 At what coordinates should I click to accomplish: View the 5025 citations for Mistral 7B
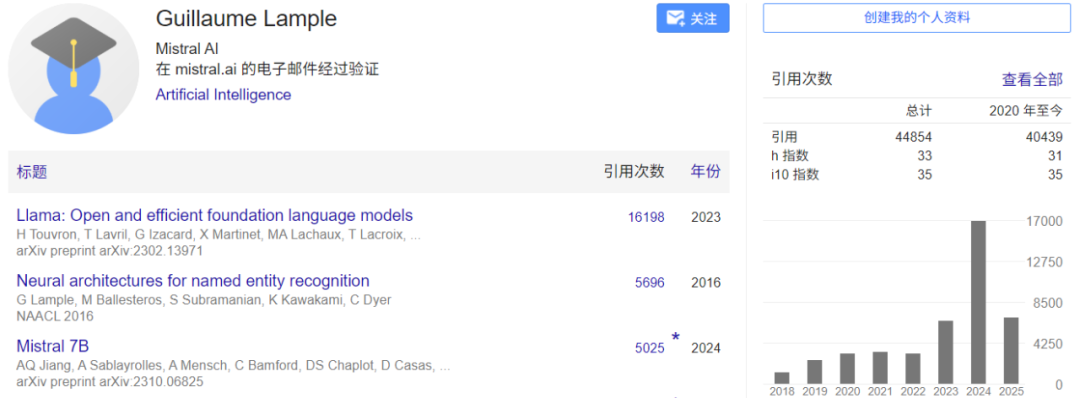coord(650,348)
